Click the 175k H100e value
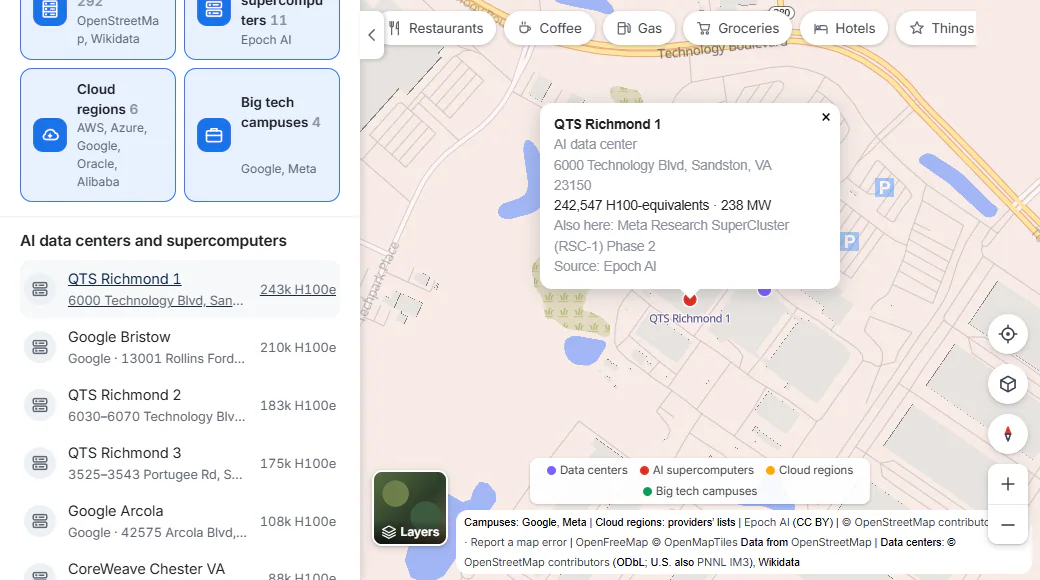1040x580 pixels. point(298,463)
